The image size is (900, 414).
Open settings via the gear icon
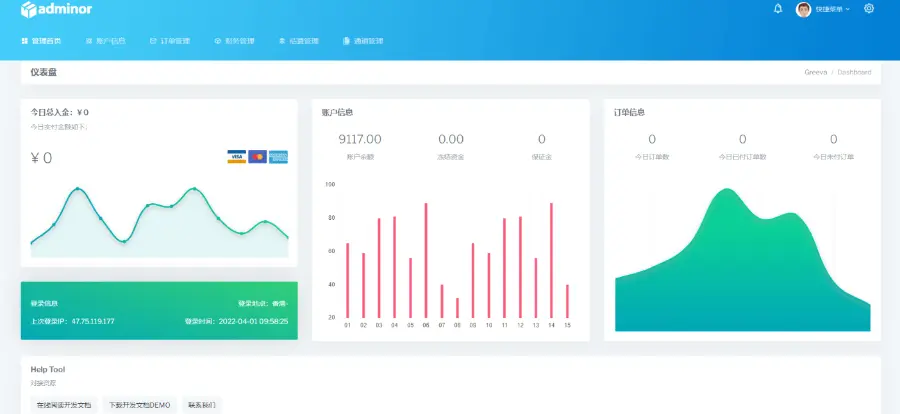868,9
